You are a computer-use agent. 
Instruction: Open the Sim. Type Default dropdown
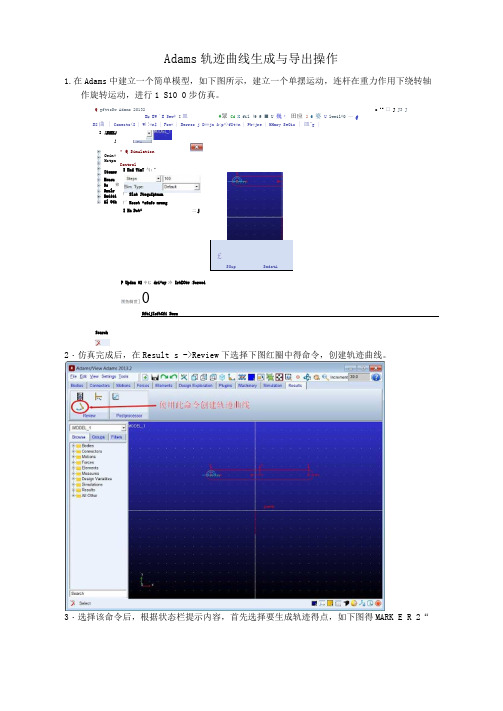181,187
